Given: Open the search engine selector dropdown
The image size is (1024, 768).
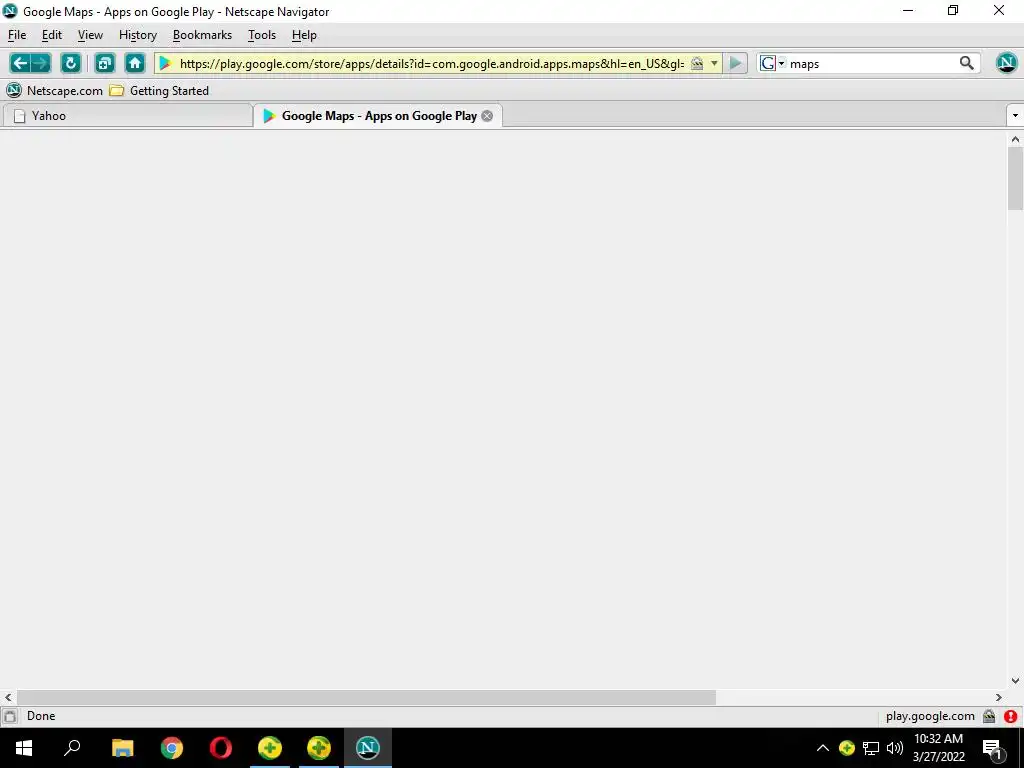Looking at the screenshot, I should click(x=773, y=63).
